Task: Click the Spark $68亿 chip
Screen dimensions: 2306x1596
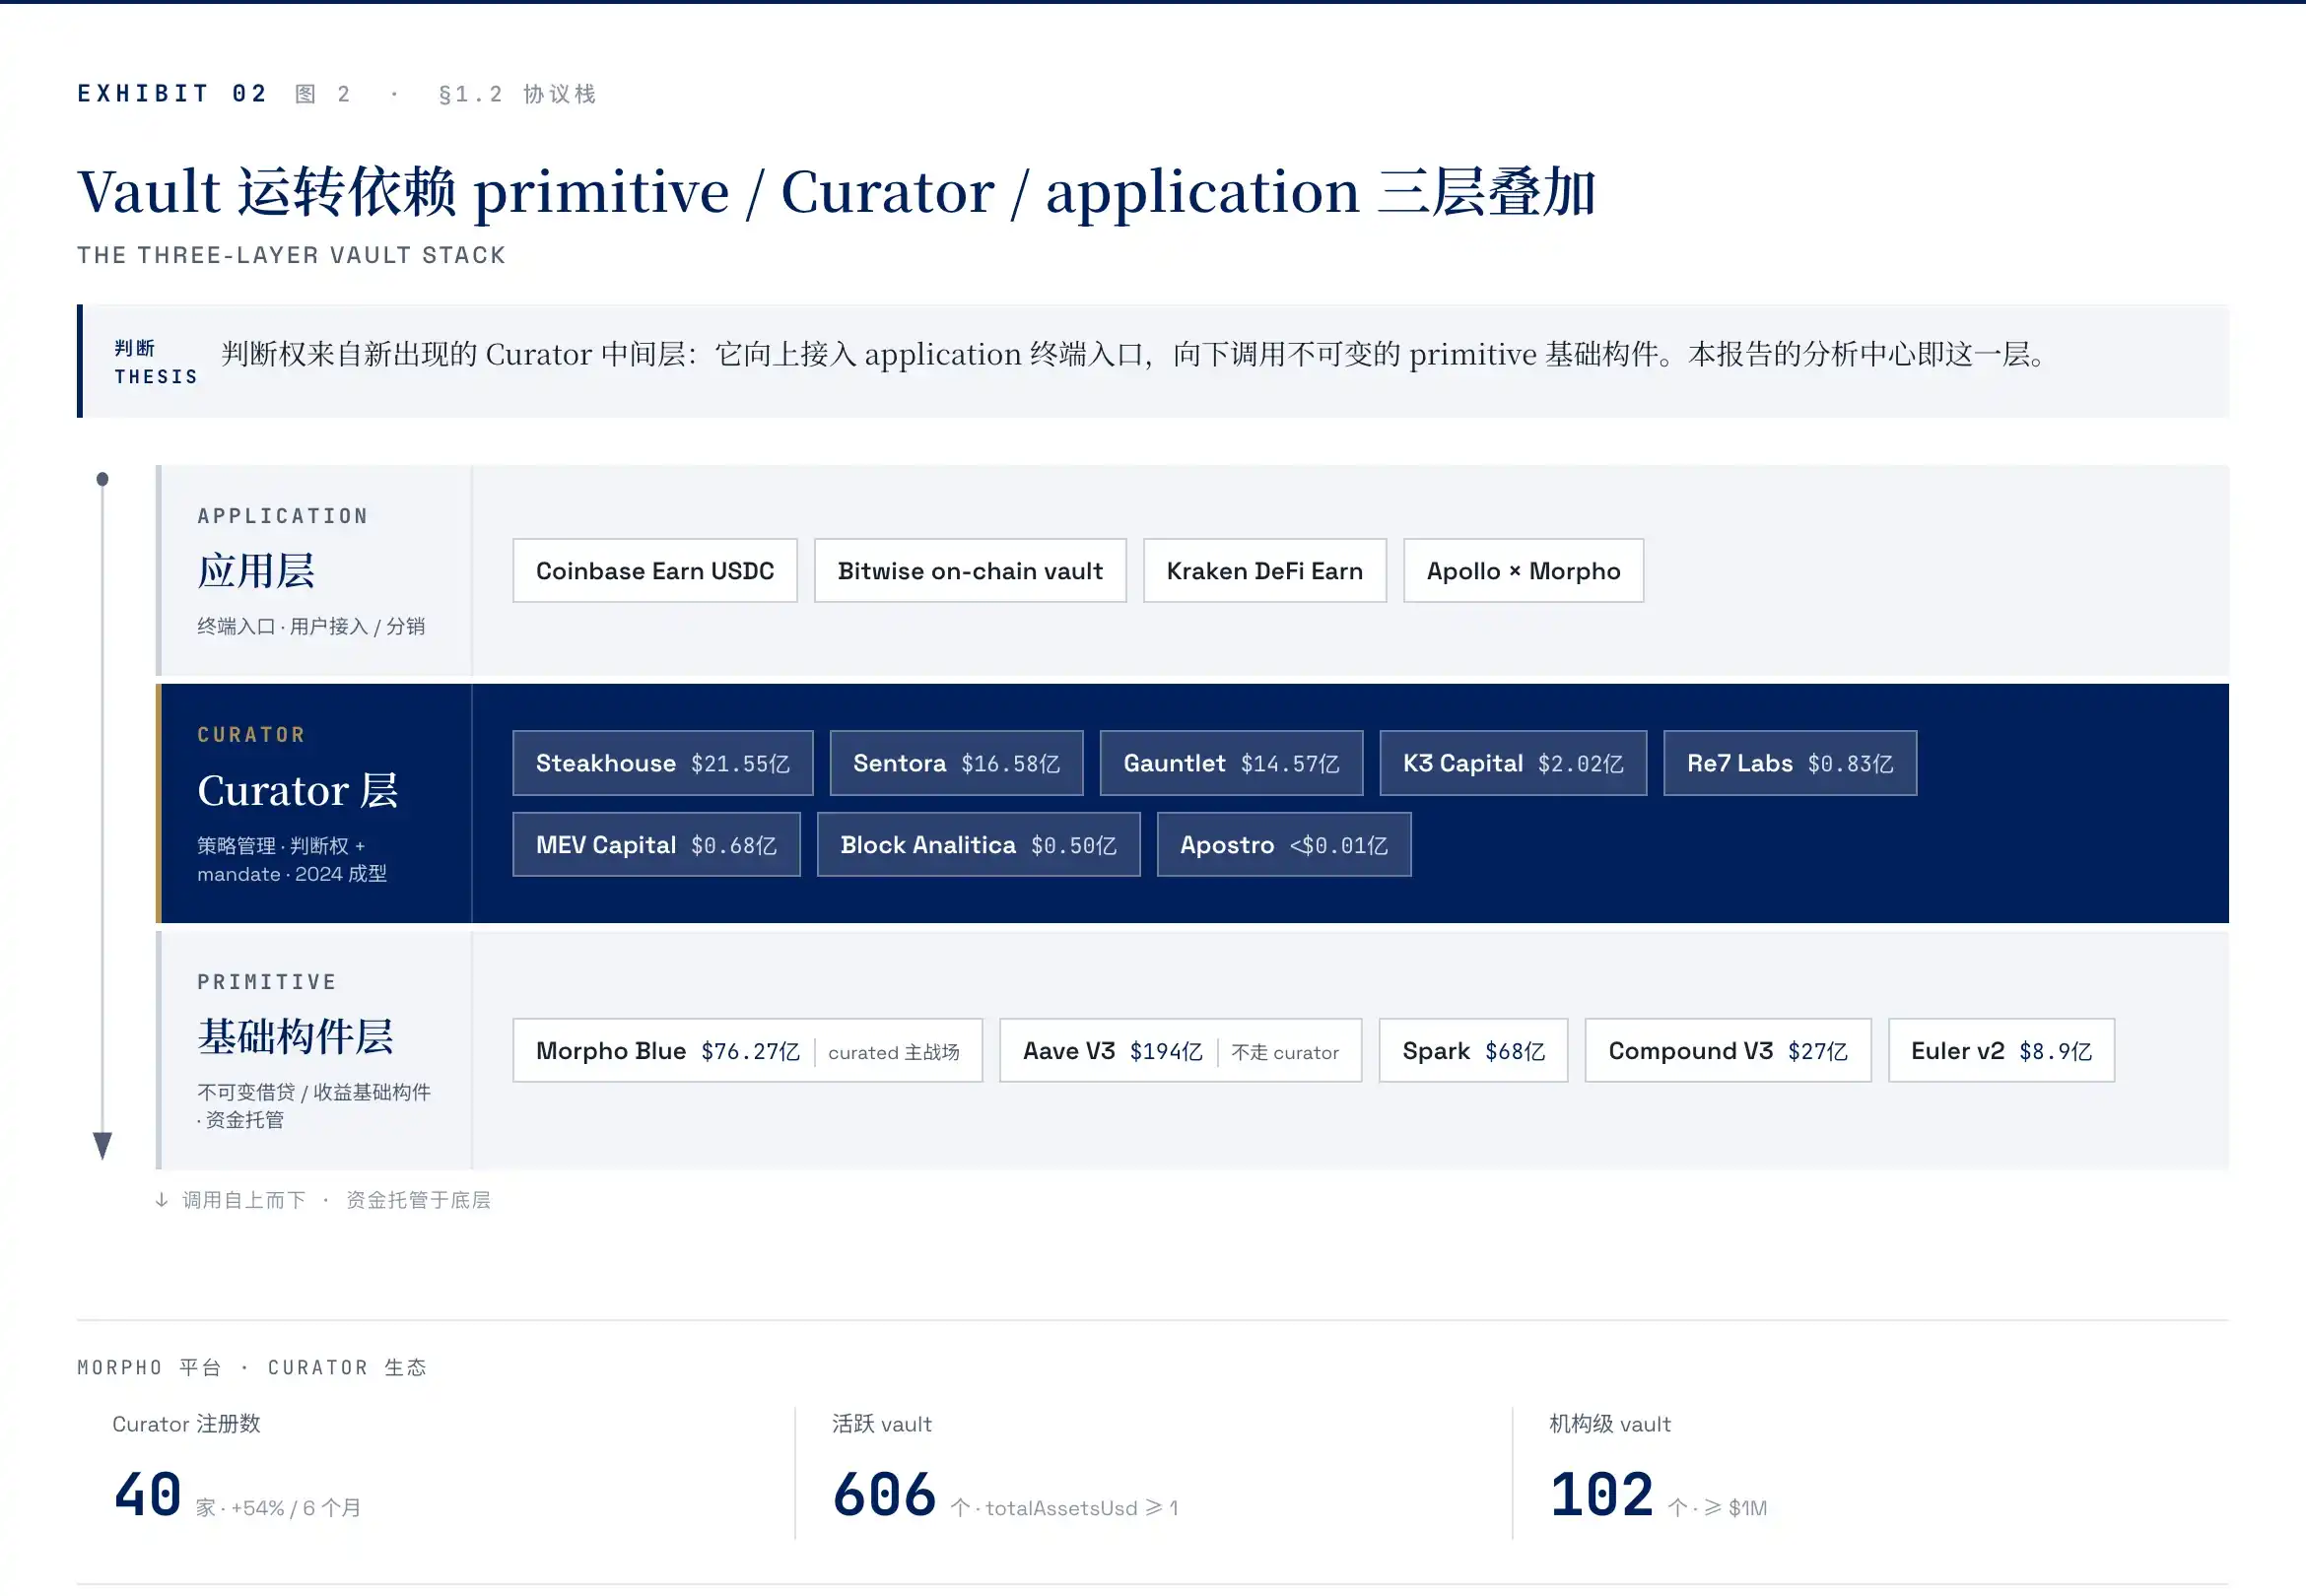Action: (1474, 1051)
